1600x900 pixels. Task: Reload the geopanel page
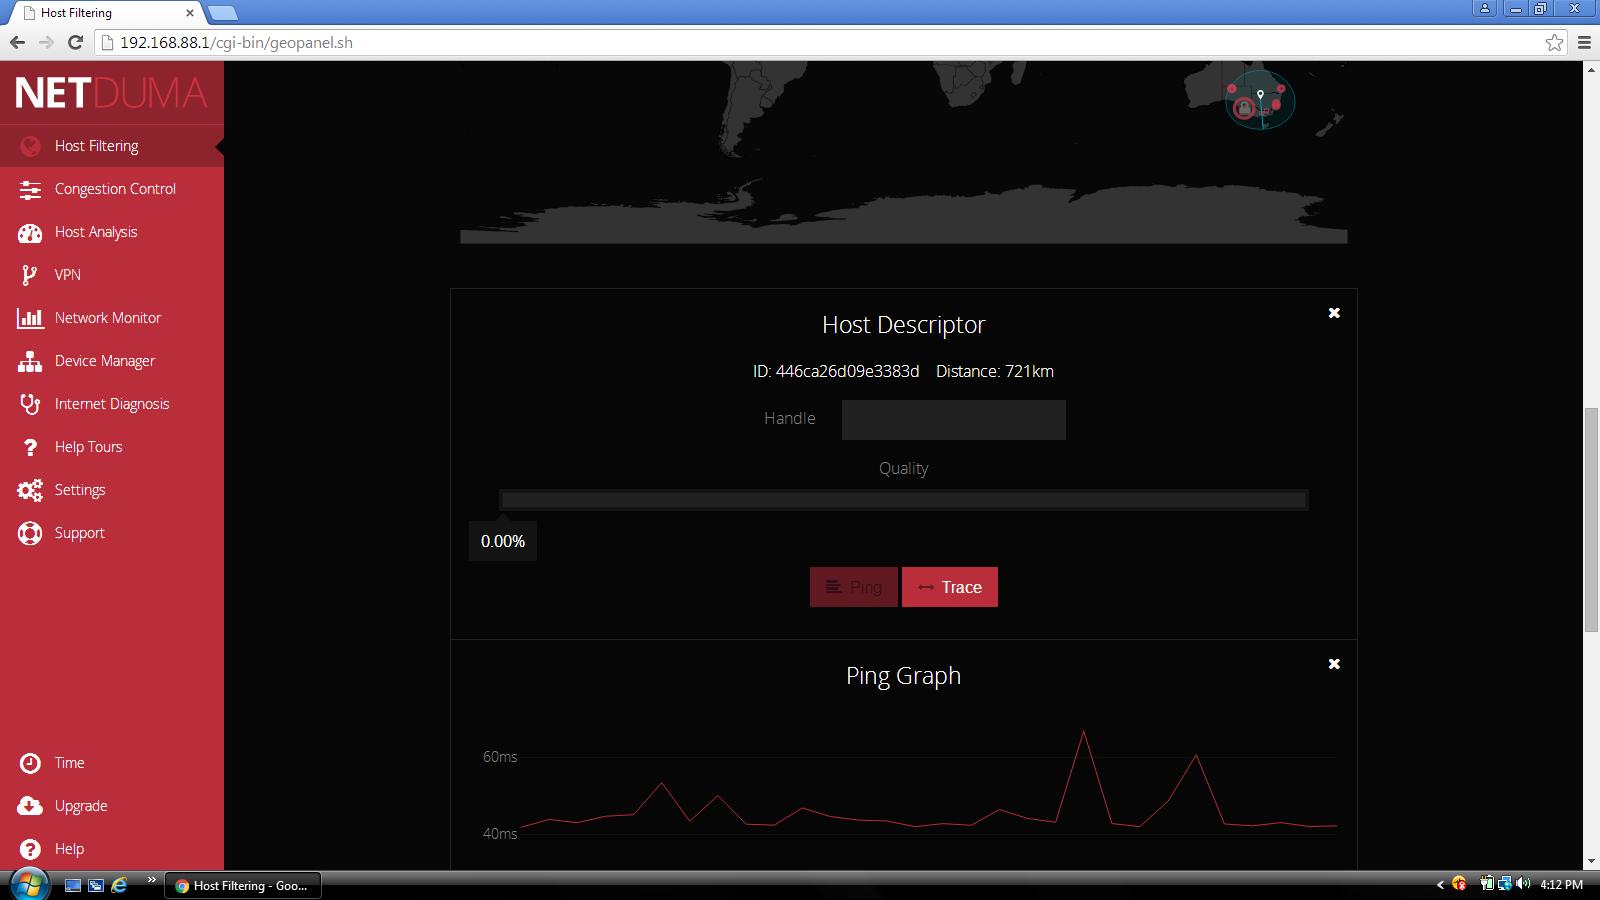pyautogui.click(x=75, y=42)
